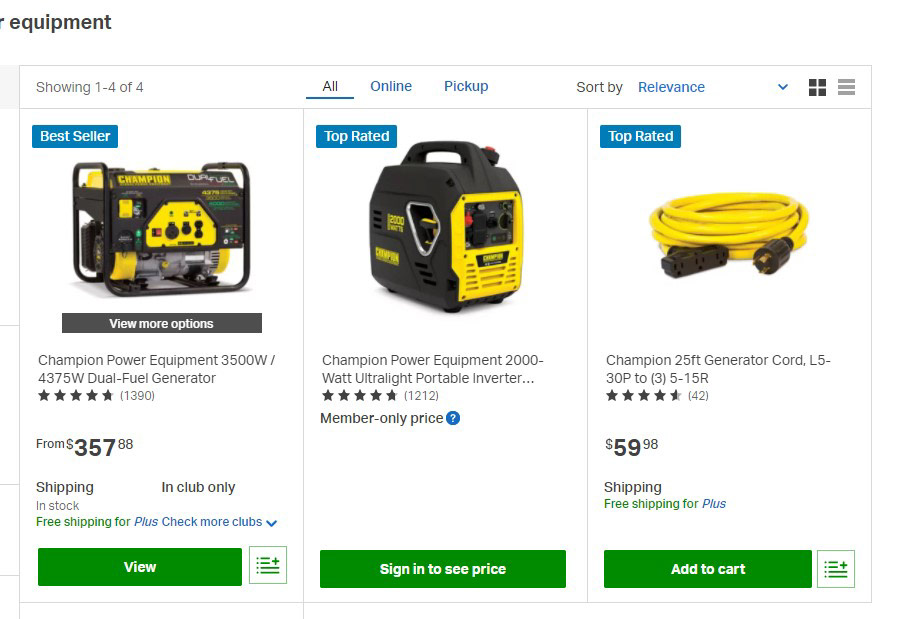The image size is (907, 619).
Task: Select the Pickup tab
Action: pos(466,86)
